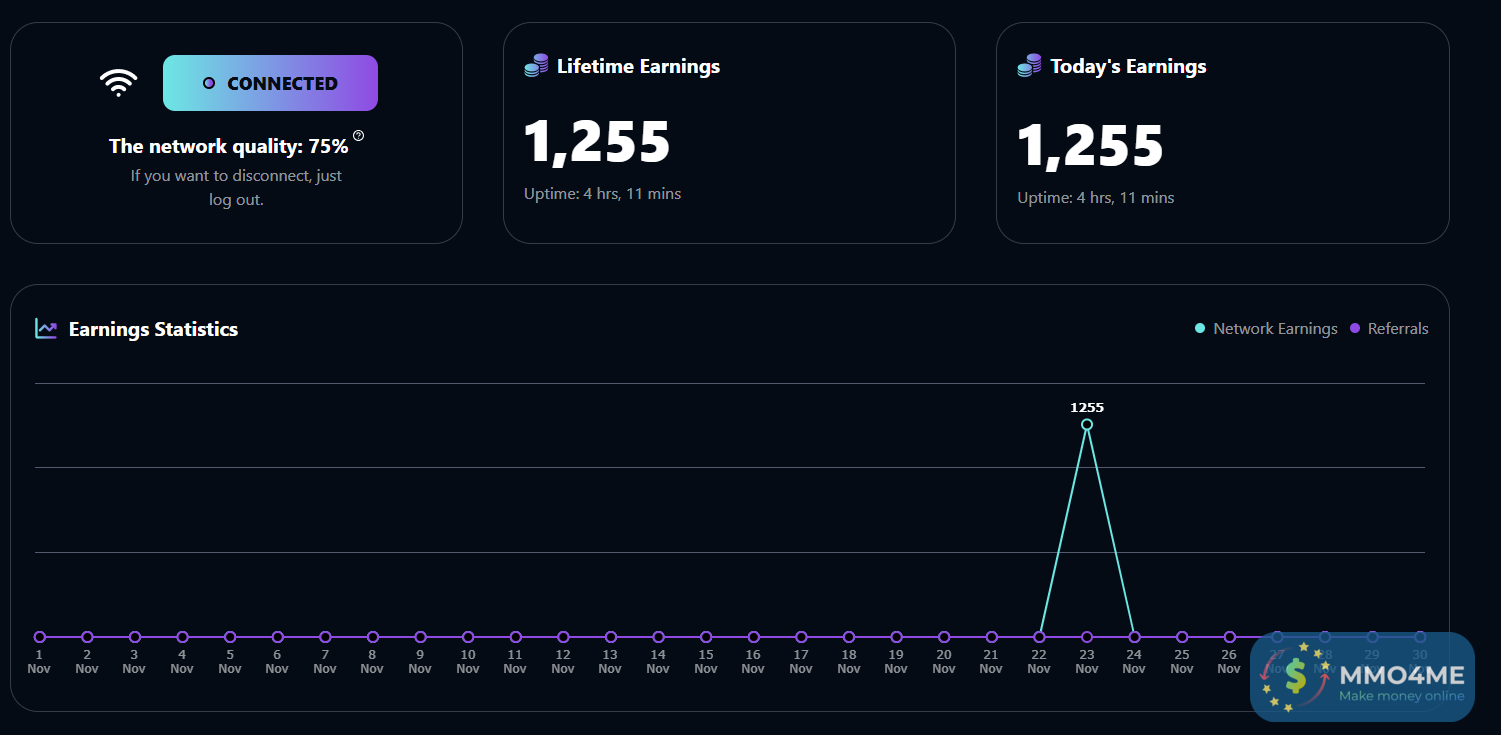Select the 25 Nov data point
The image size is (1501, 735).
1182,637
